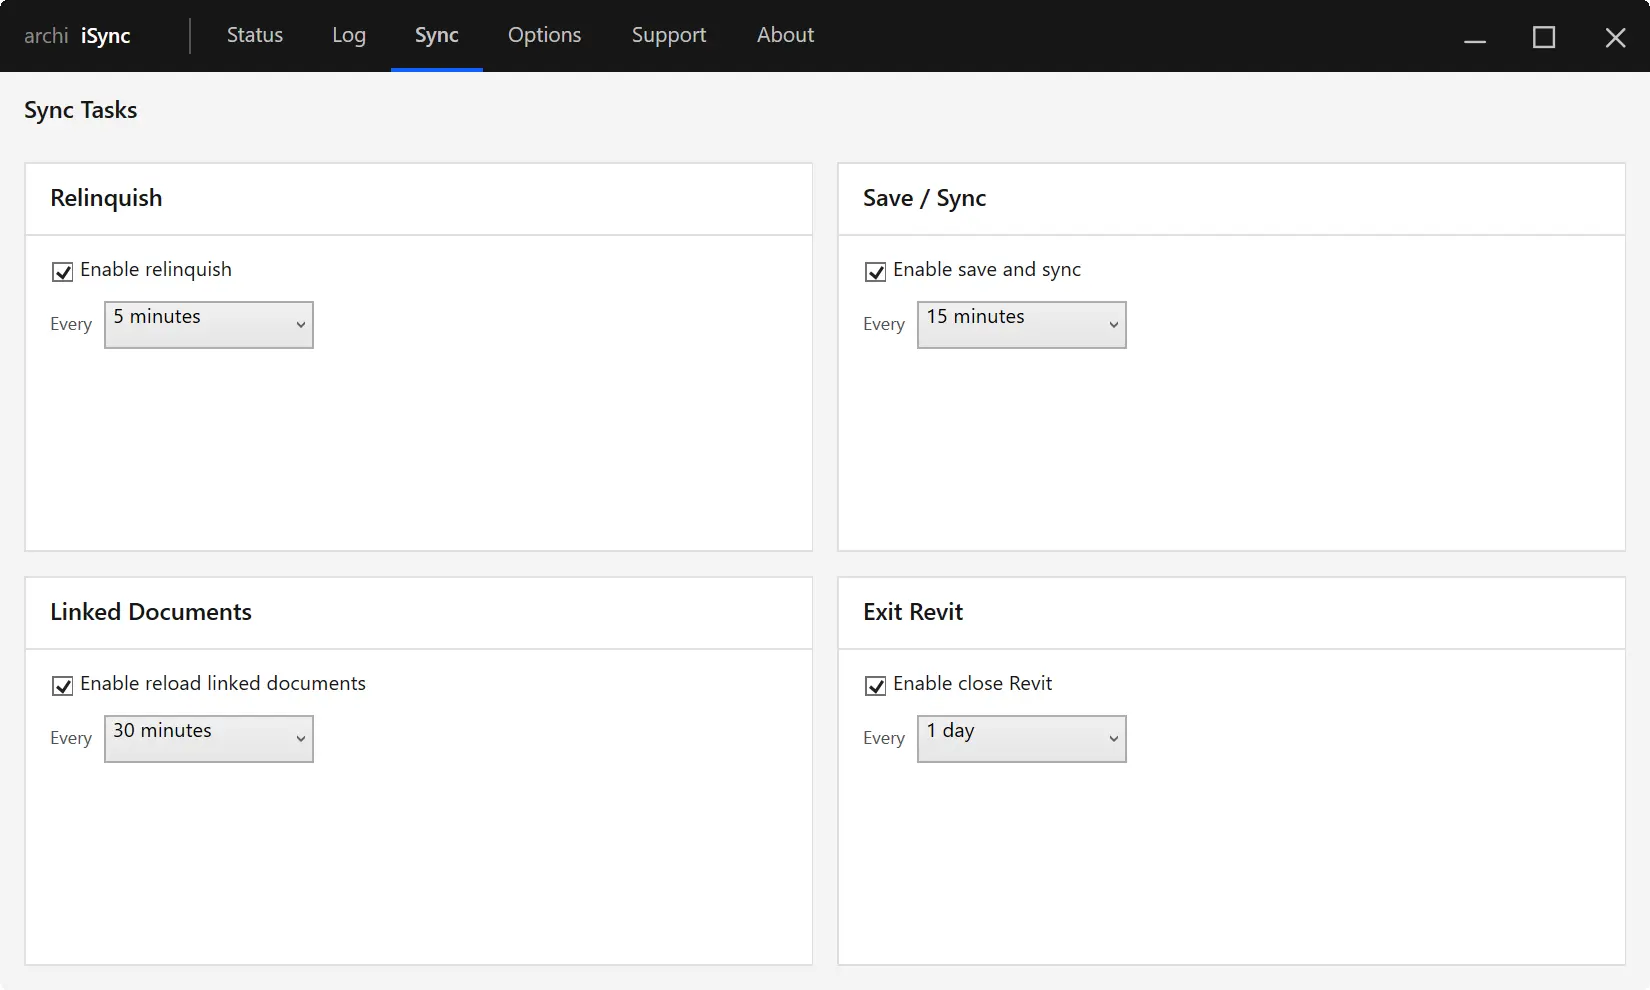Click the archi iSync logo
Viewport: 1650px width, 990px height.
point(80,35)
